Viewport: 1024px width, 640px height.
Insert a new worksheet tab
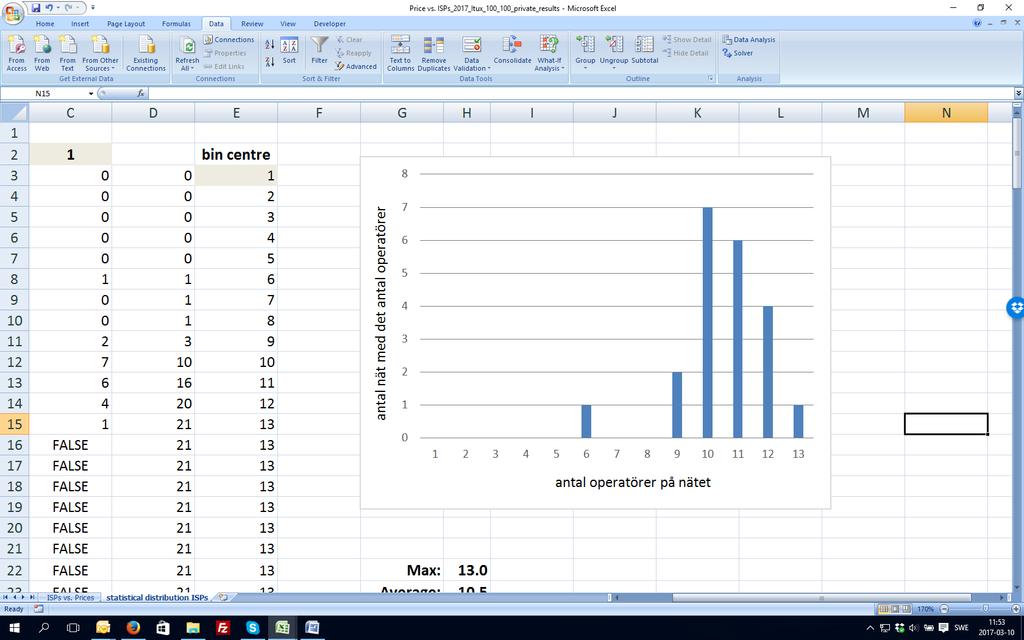pyautogui.click(x=223, y=598)
